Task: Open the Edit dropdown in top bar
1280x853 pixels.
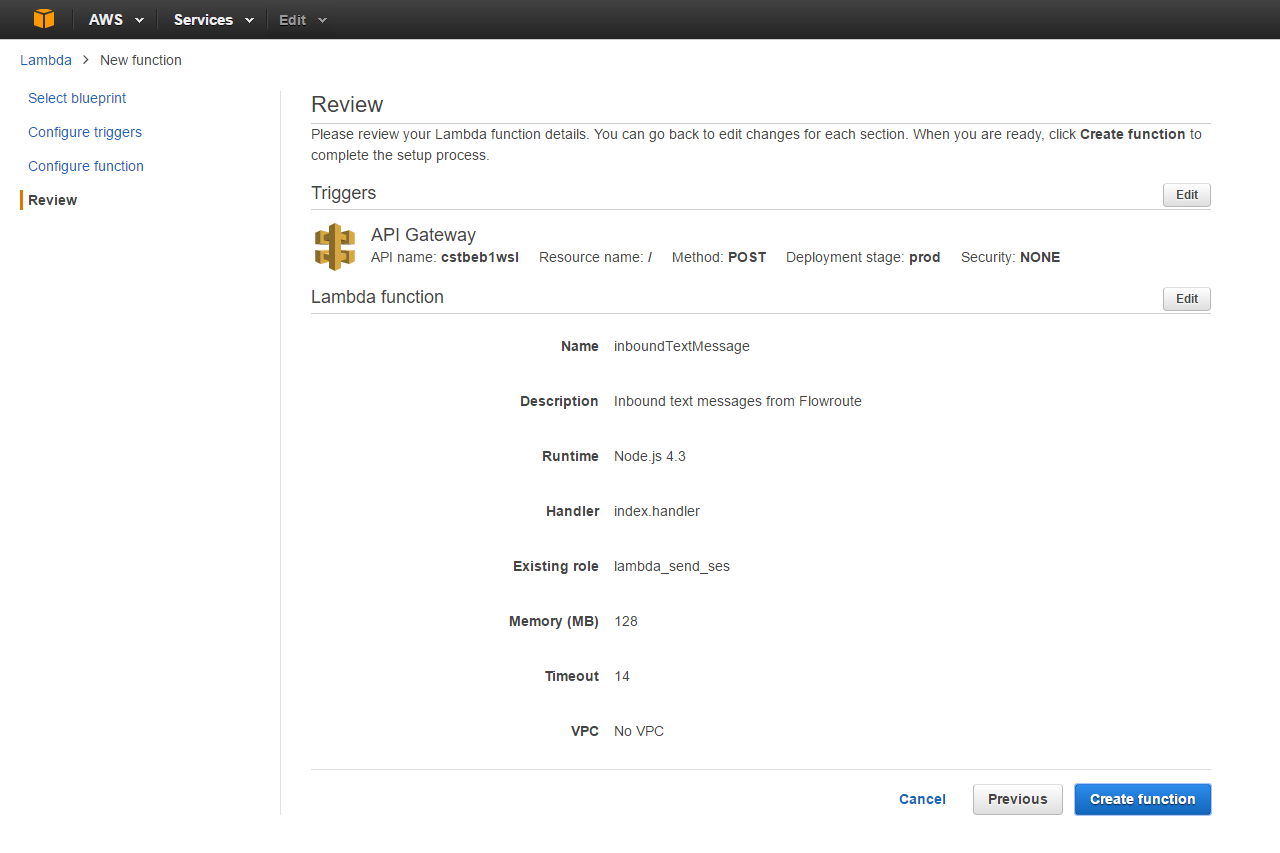Action: (x=303, y=20)
